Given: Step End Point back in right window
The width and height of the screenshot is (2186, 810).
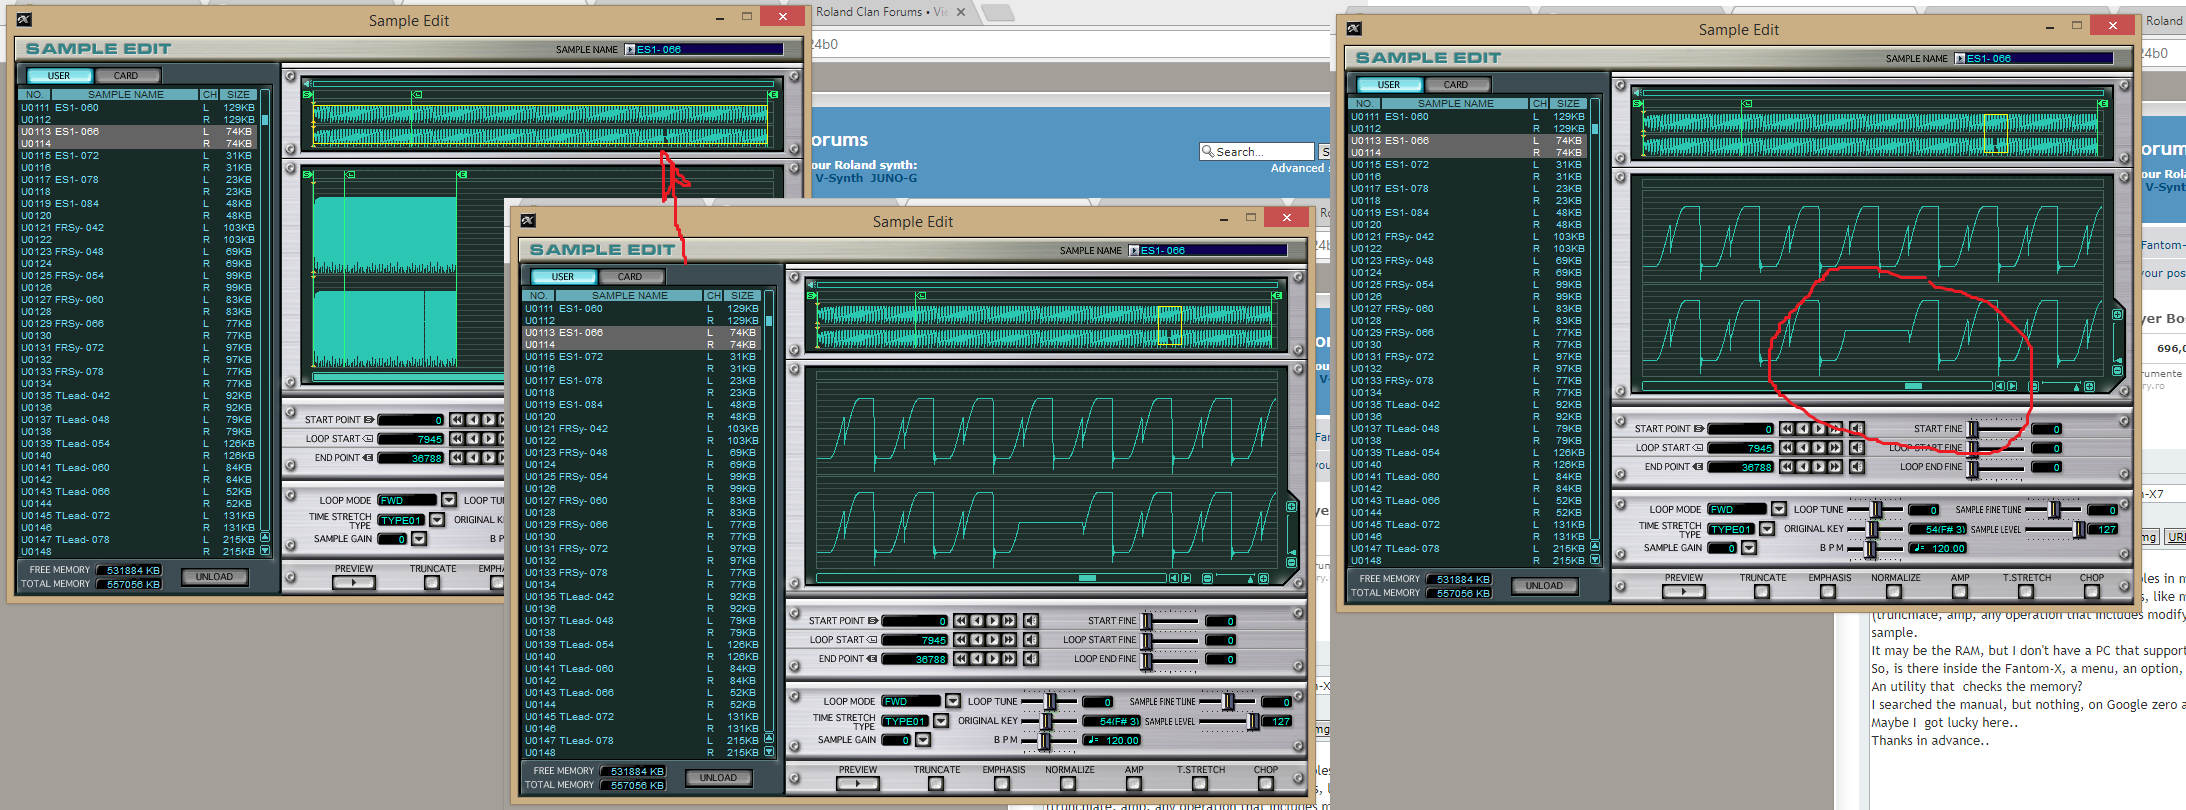Looking at the screenshot, I should (x=1803, y=467).
